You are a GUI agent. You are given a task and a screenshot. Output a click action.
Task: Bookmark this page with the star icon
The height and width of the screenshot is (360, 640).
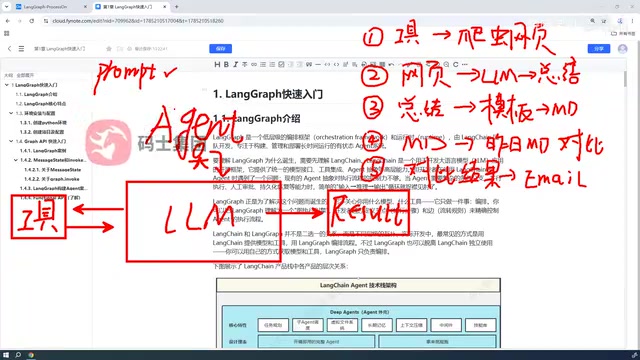[604, 21]
